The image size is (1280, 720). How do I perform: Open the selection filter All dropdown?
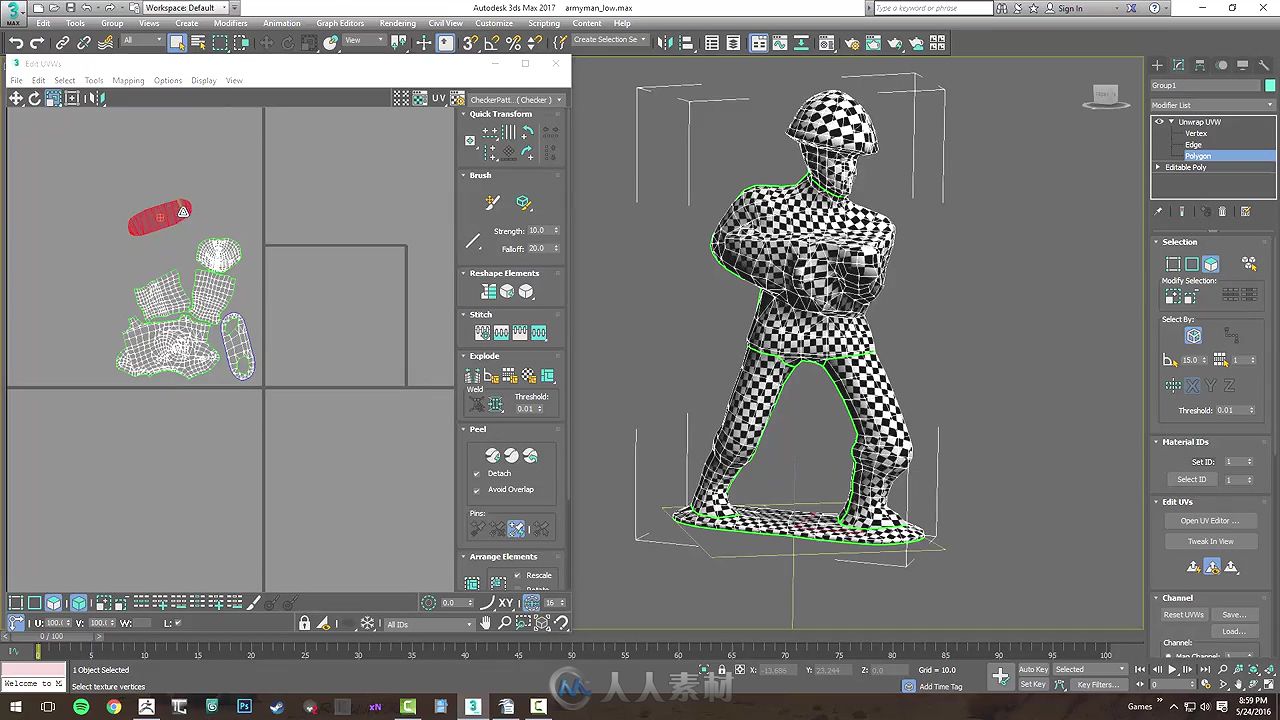[142, 41]
